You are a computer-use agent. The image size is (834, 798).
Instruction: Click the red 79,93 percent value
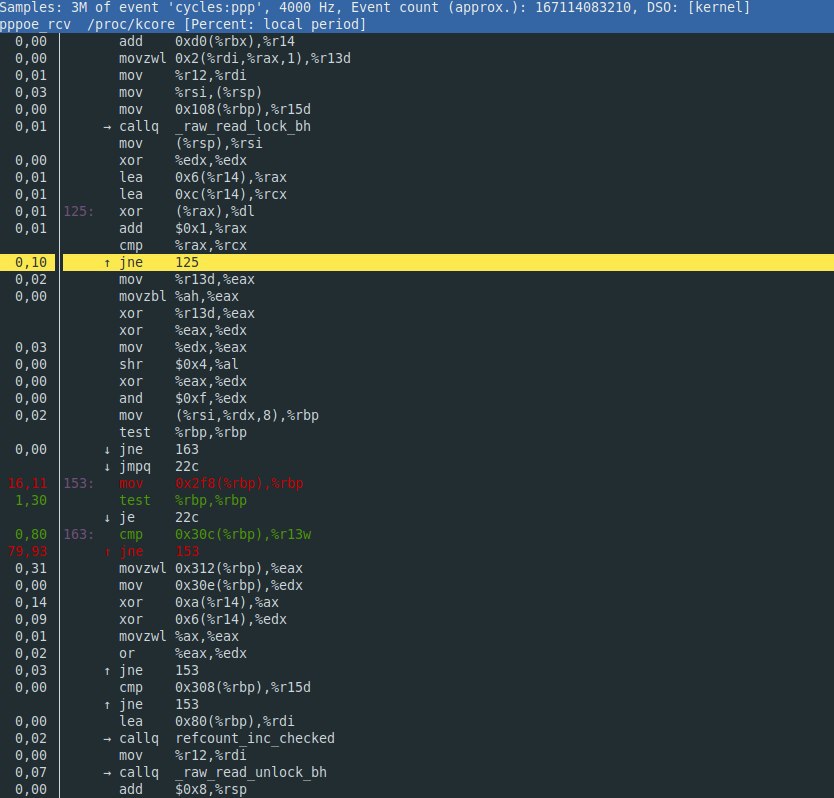pos(27,551)
